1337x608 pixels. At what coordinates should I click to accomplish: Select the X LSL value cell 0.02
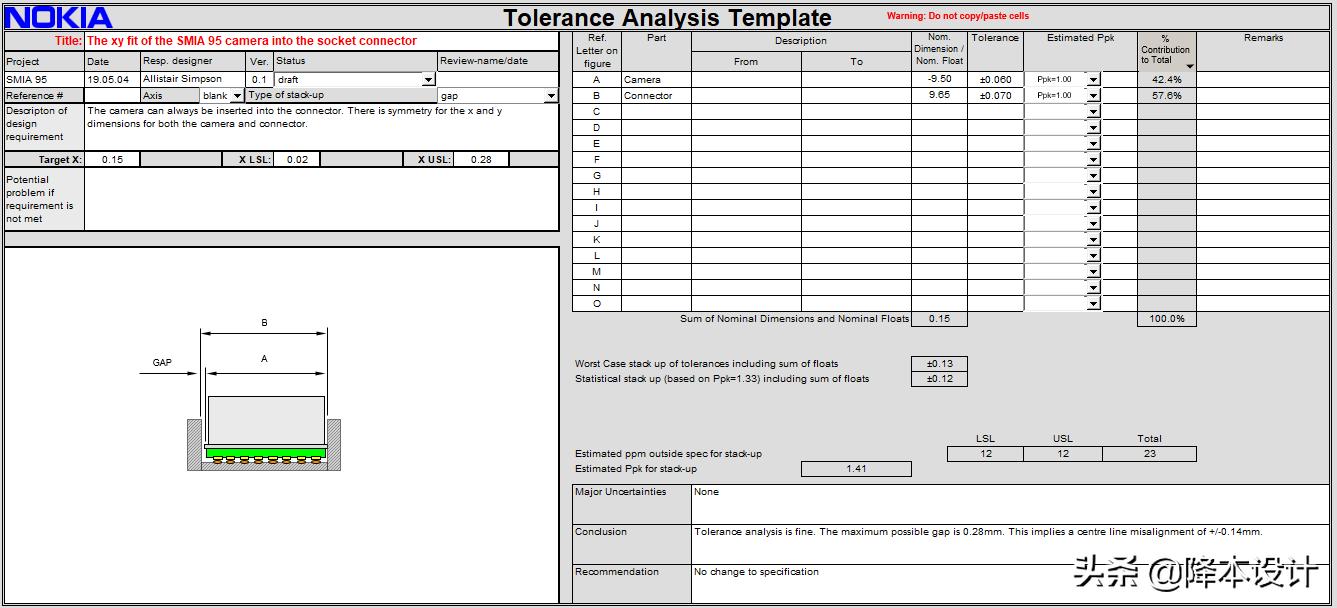pyautogui.click(x=297, y=160)
